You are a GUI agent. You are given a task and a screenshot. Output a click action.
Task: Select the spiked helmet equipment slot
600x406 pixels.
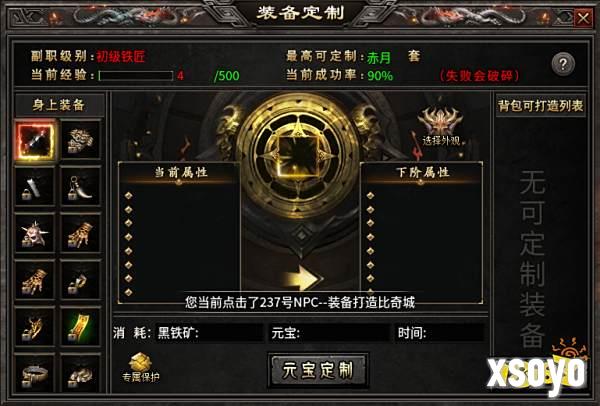point(35,233)
